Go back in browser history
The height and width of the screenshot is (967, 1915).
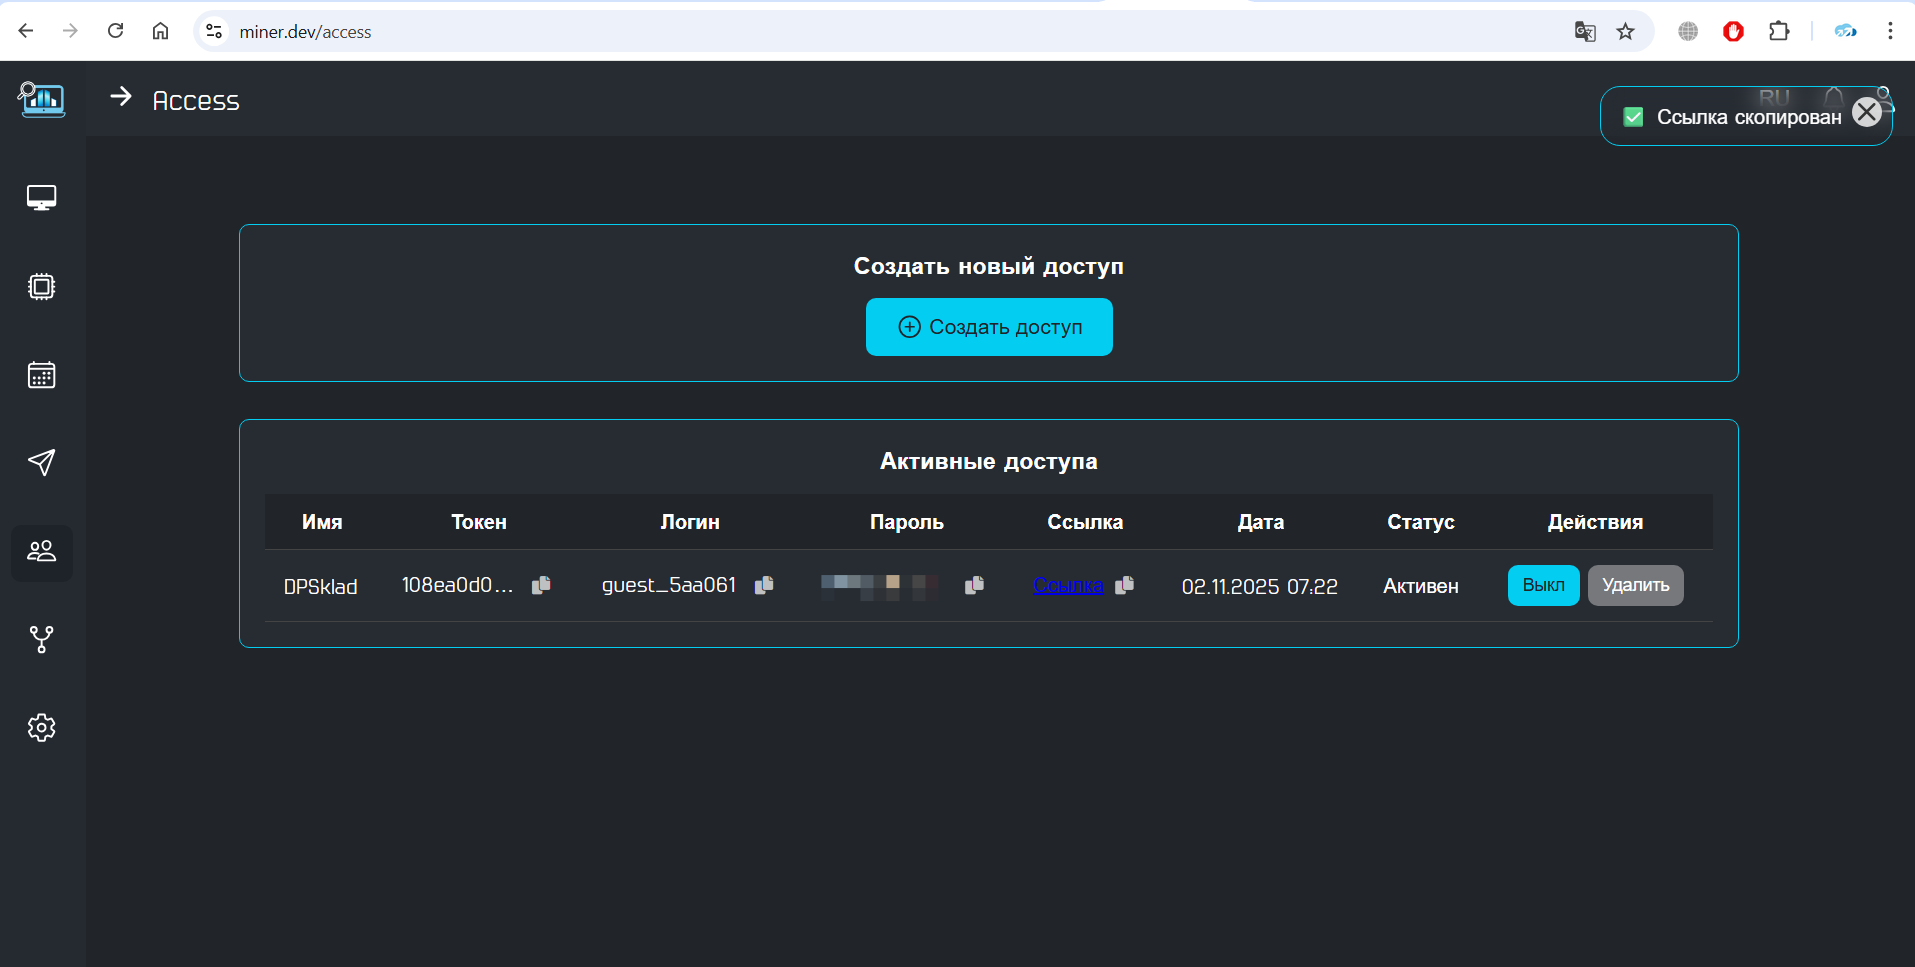click(26, 31)
